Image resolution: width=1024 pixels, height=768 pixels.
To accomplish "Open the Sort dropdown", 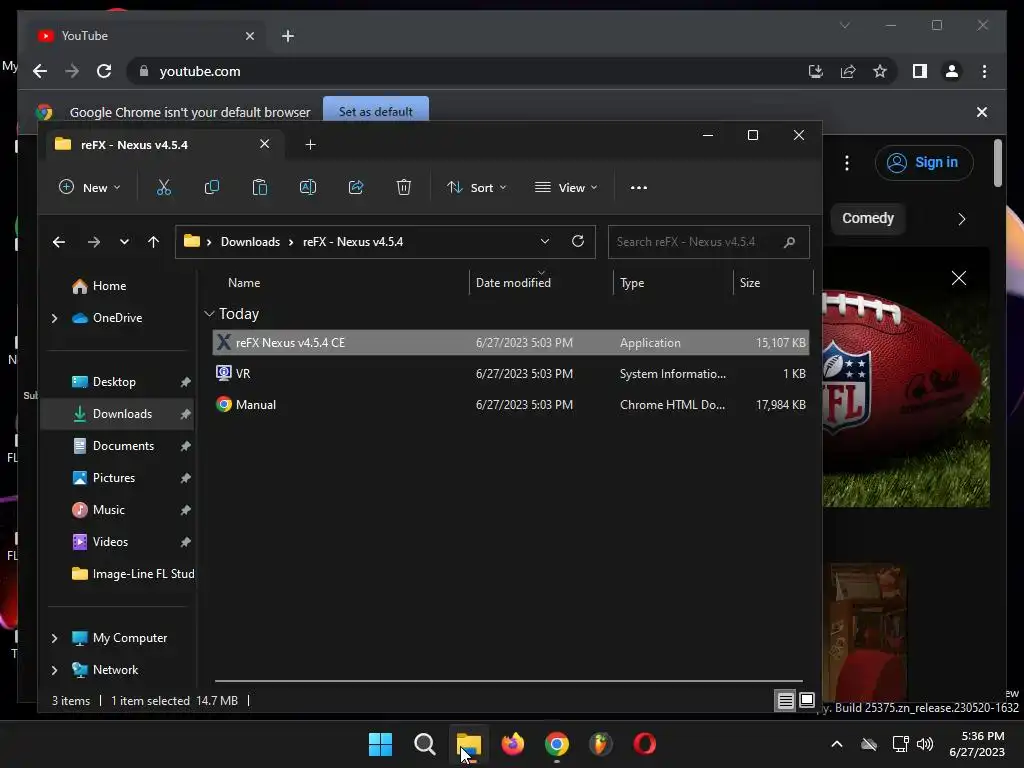I will [x=477, y=187].
